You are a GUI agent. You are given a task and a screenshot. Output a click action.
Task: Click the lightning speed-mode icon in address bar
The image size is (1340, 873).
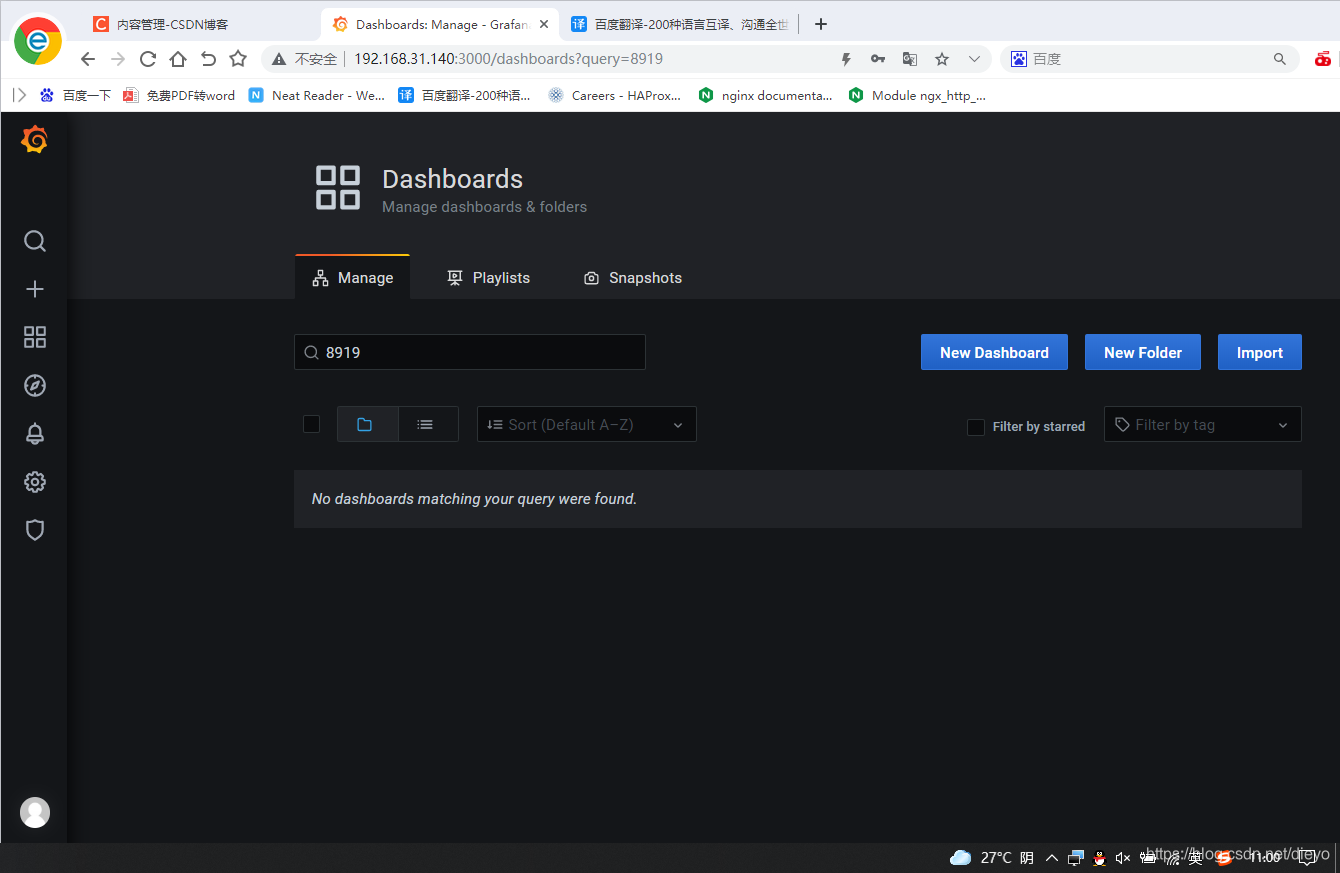(846, 59)
